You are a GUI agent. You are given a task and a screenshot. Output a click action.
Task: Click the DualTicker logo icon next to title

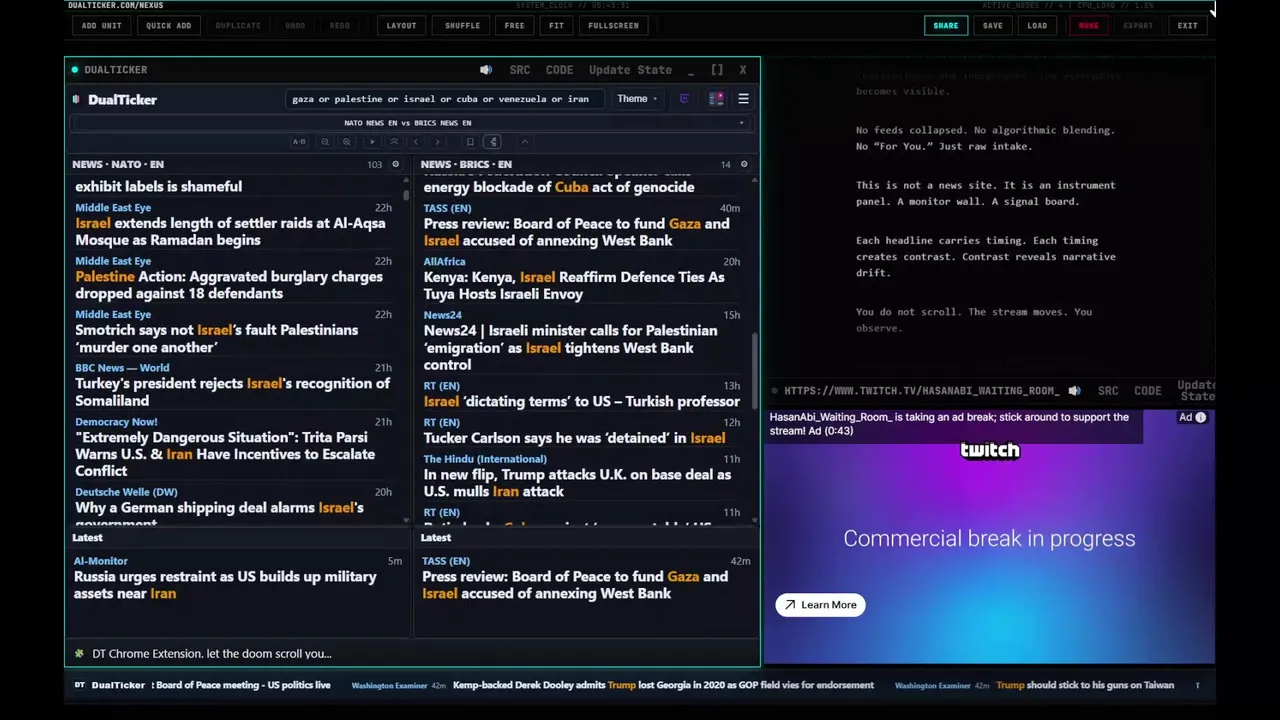click(x=77, y=100)
